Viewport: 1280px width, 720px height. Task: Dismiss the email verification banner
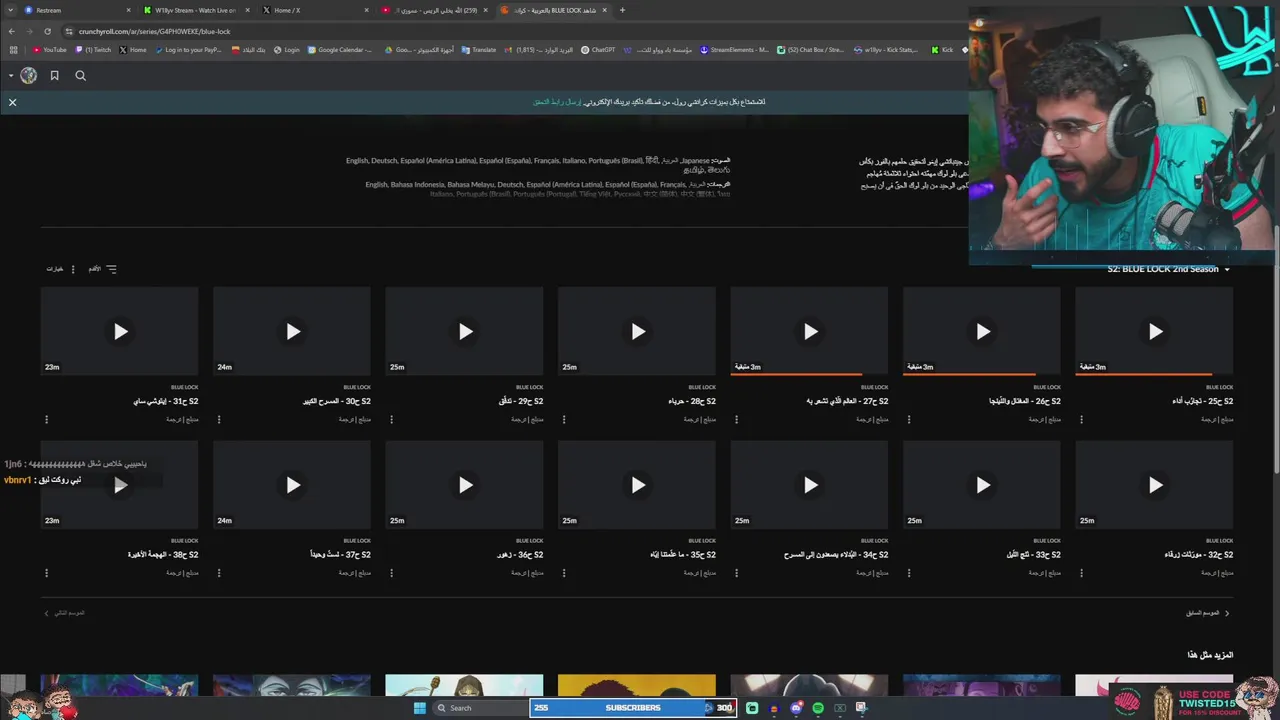coord(12,102)
